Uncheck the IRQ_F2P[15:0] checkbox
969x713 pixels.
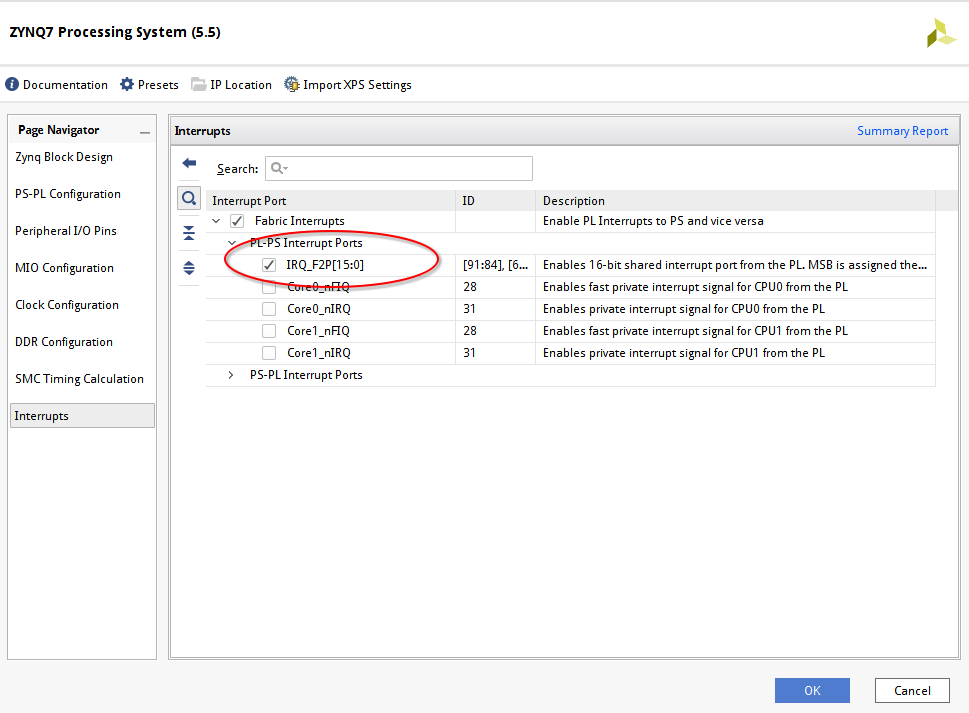coord(269,265)
